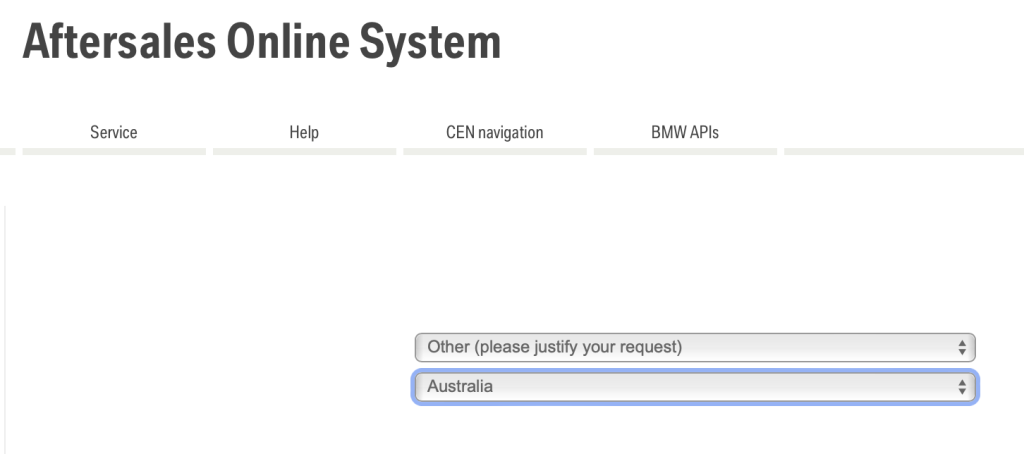Click the underline bar beneath BMW APIs

[684, 152]
